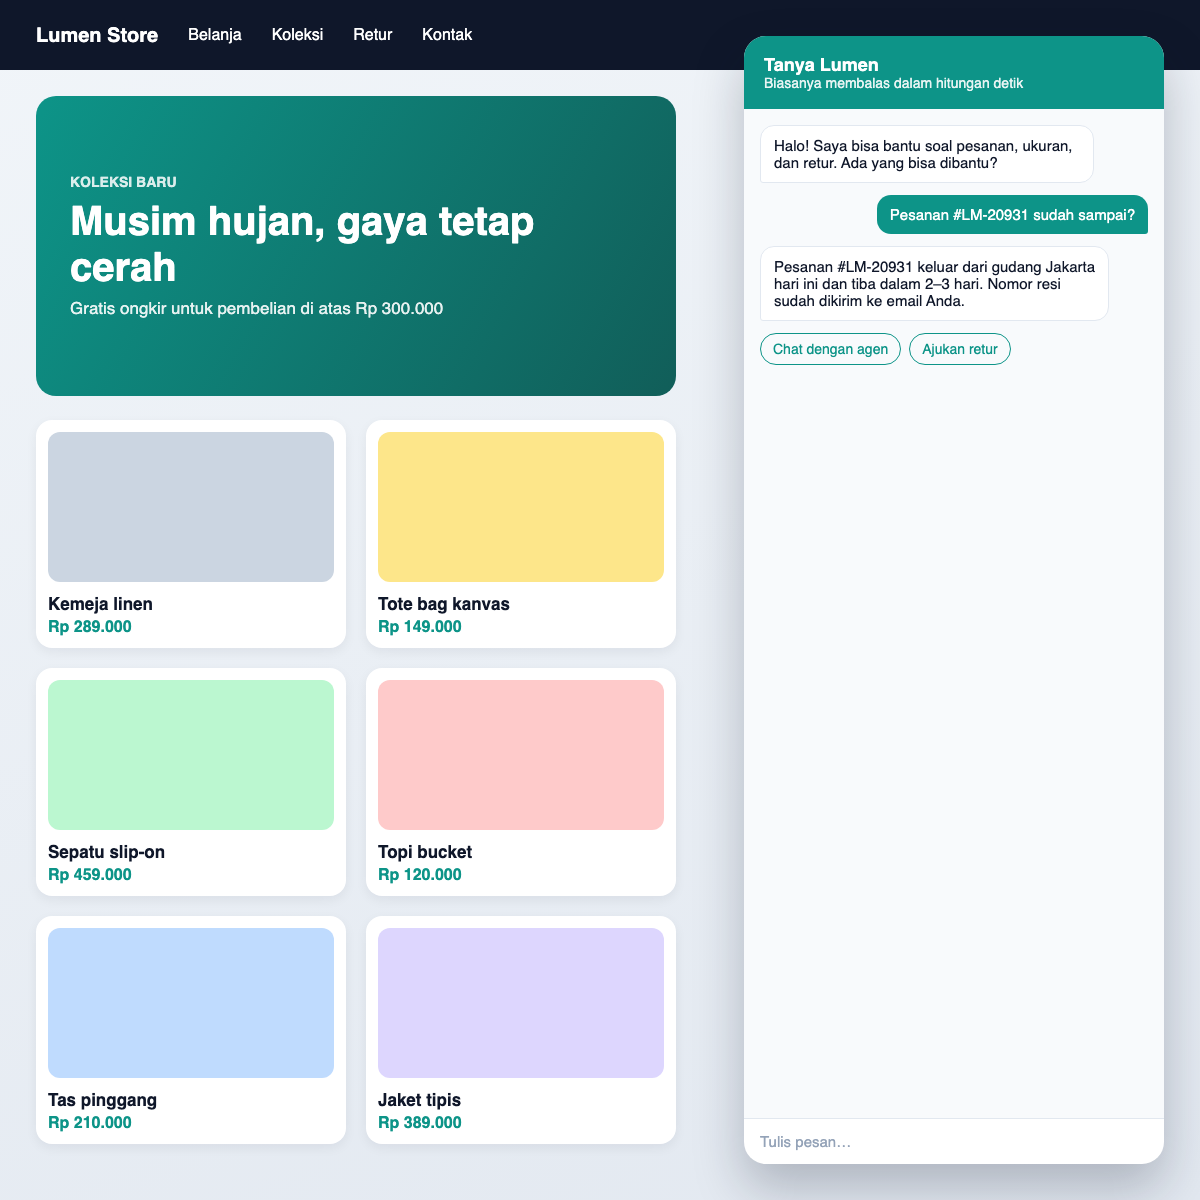
Task: Click the price 'Rp 389.000'
Action: coord(420,1123)
